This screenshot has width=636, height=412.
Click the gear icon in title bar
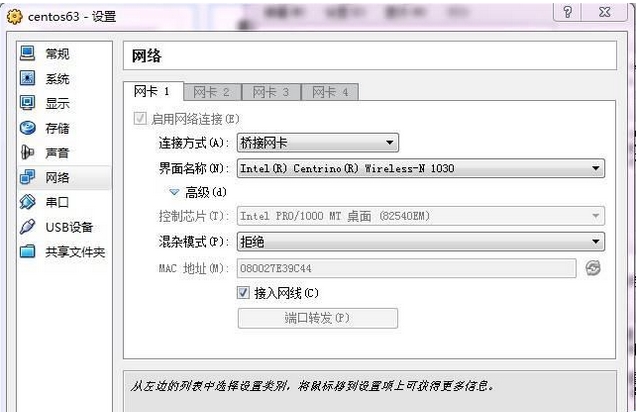pos(15,17)
